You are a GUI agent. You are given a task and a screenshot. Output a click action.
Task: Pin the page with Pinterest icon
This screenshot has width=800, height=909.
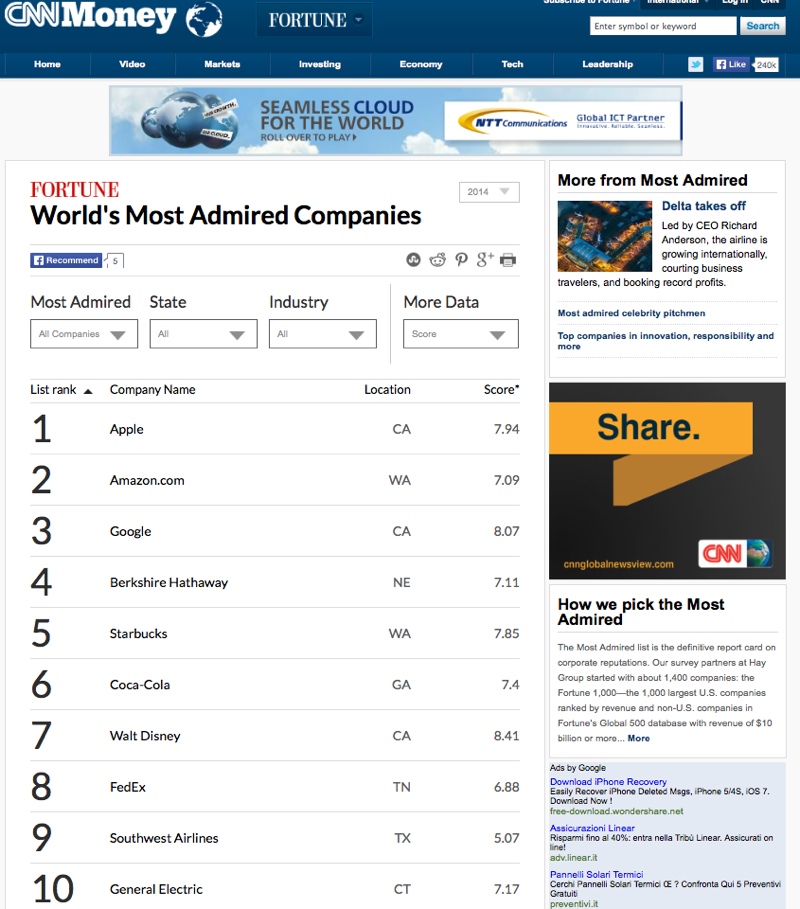tap(461, 260)
